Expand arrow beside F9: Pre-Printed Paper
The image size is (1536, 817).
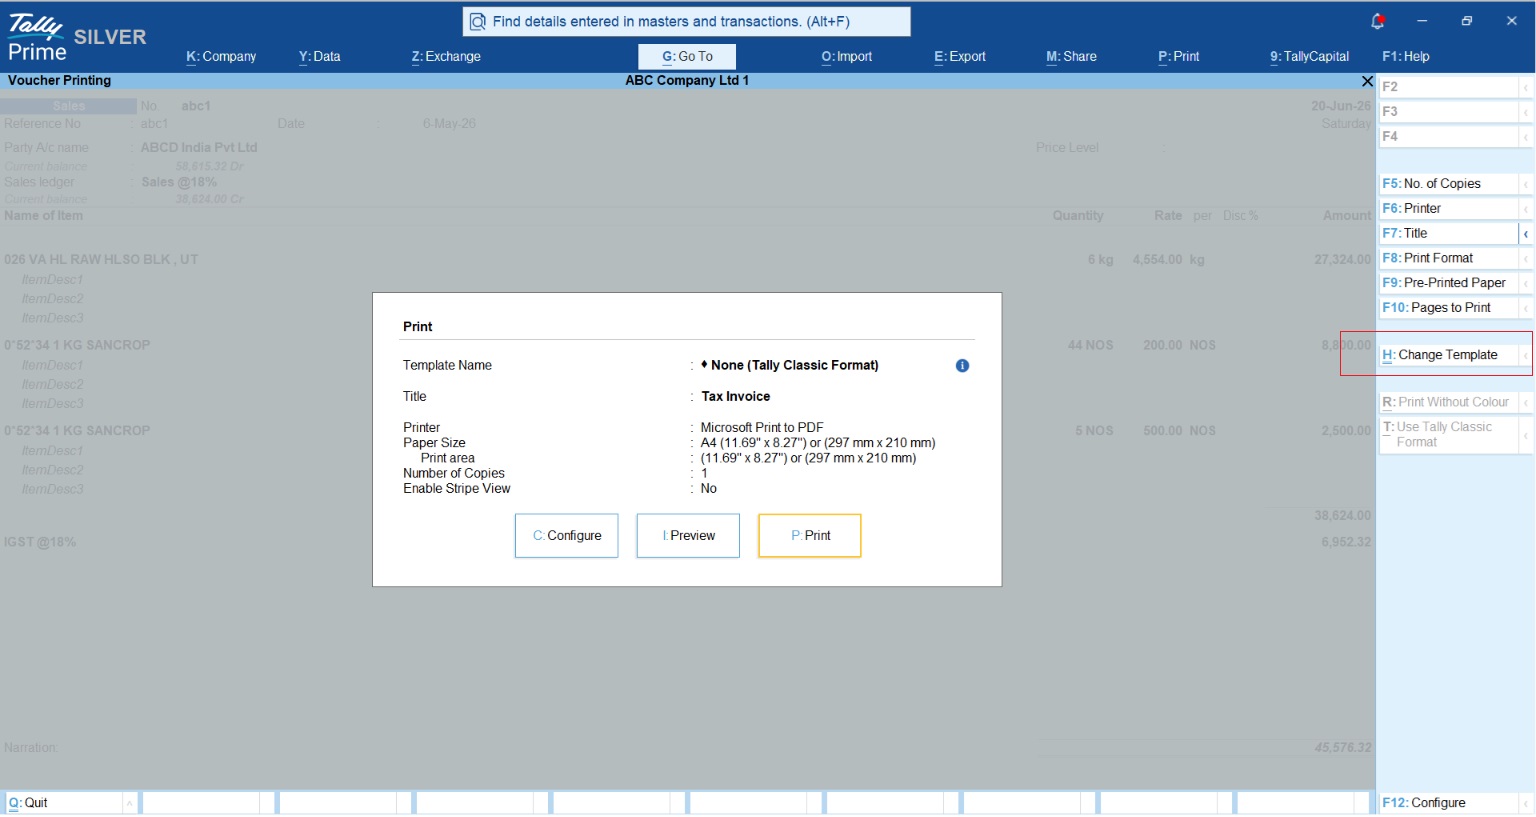pos(1526,283)
